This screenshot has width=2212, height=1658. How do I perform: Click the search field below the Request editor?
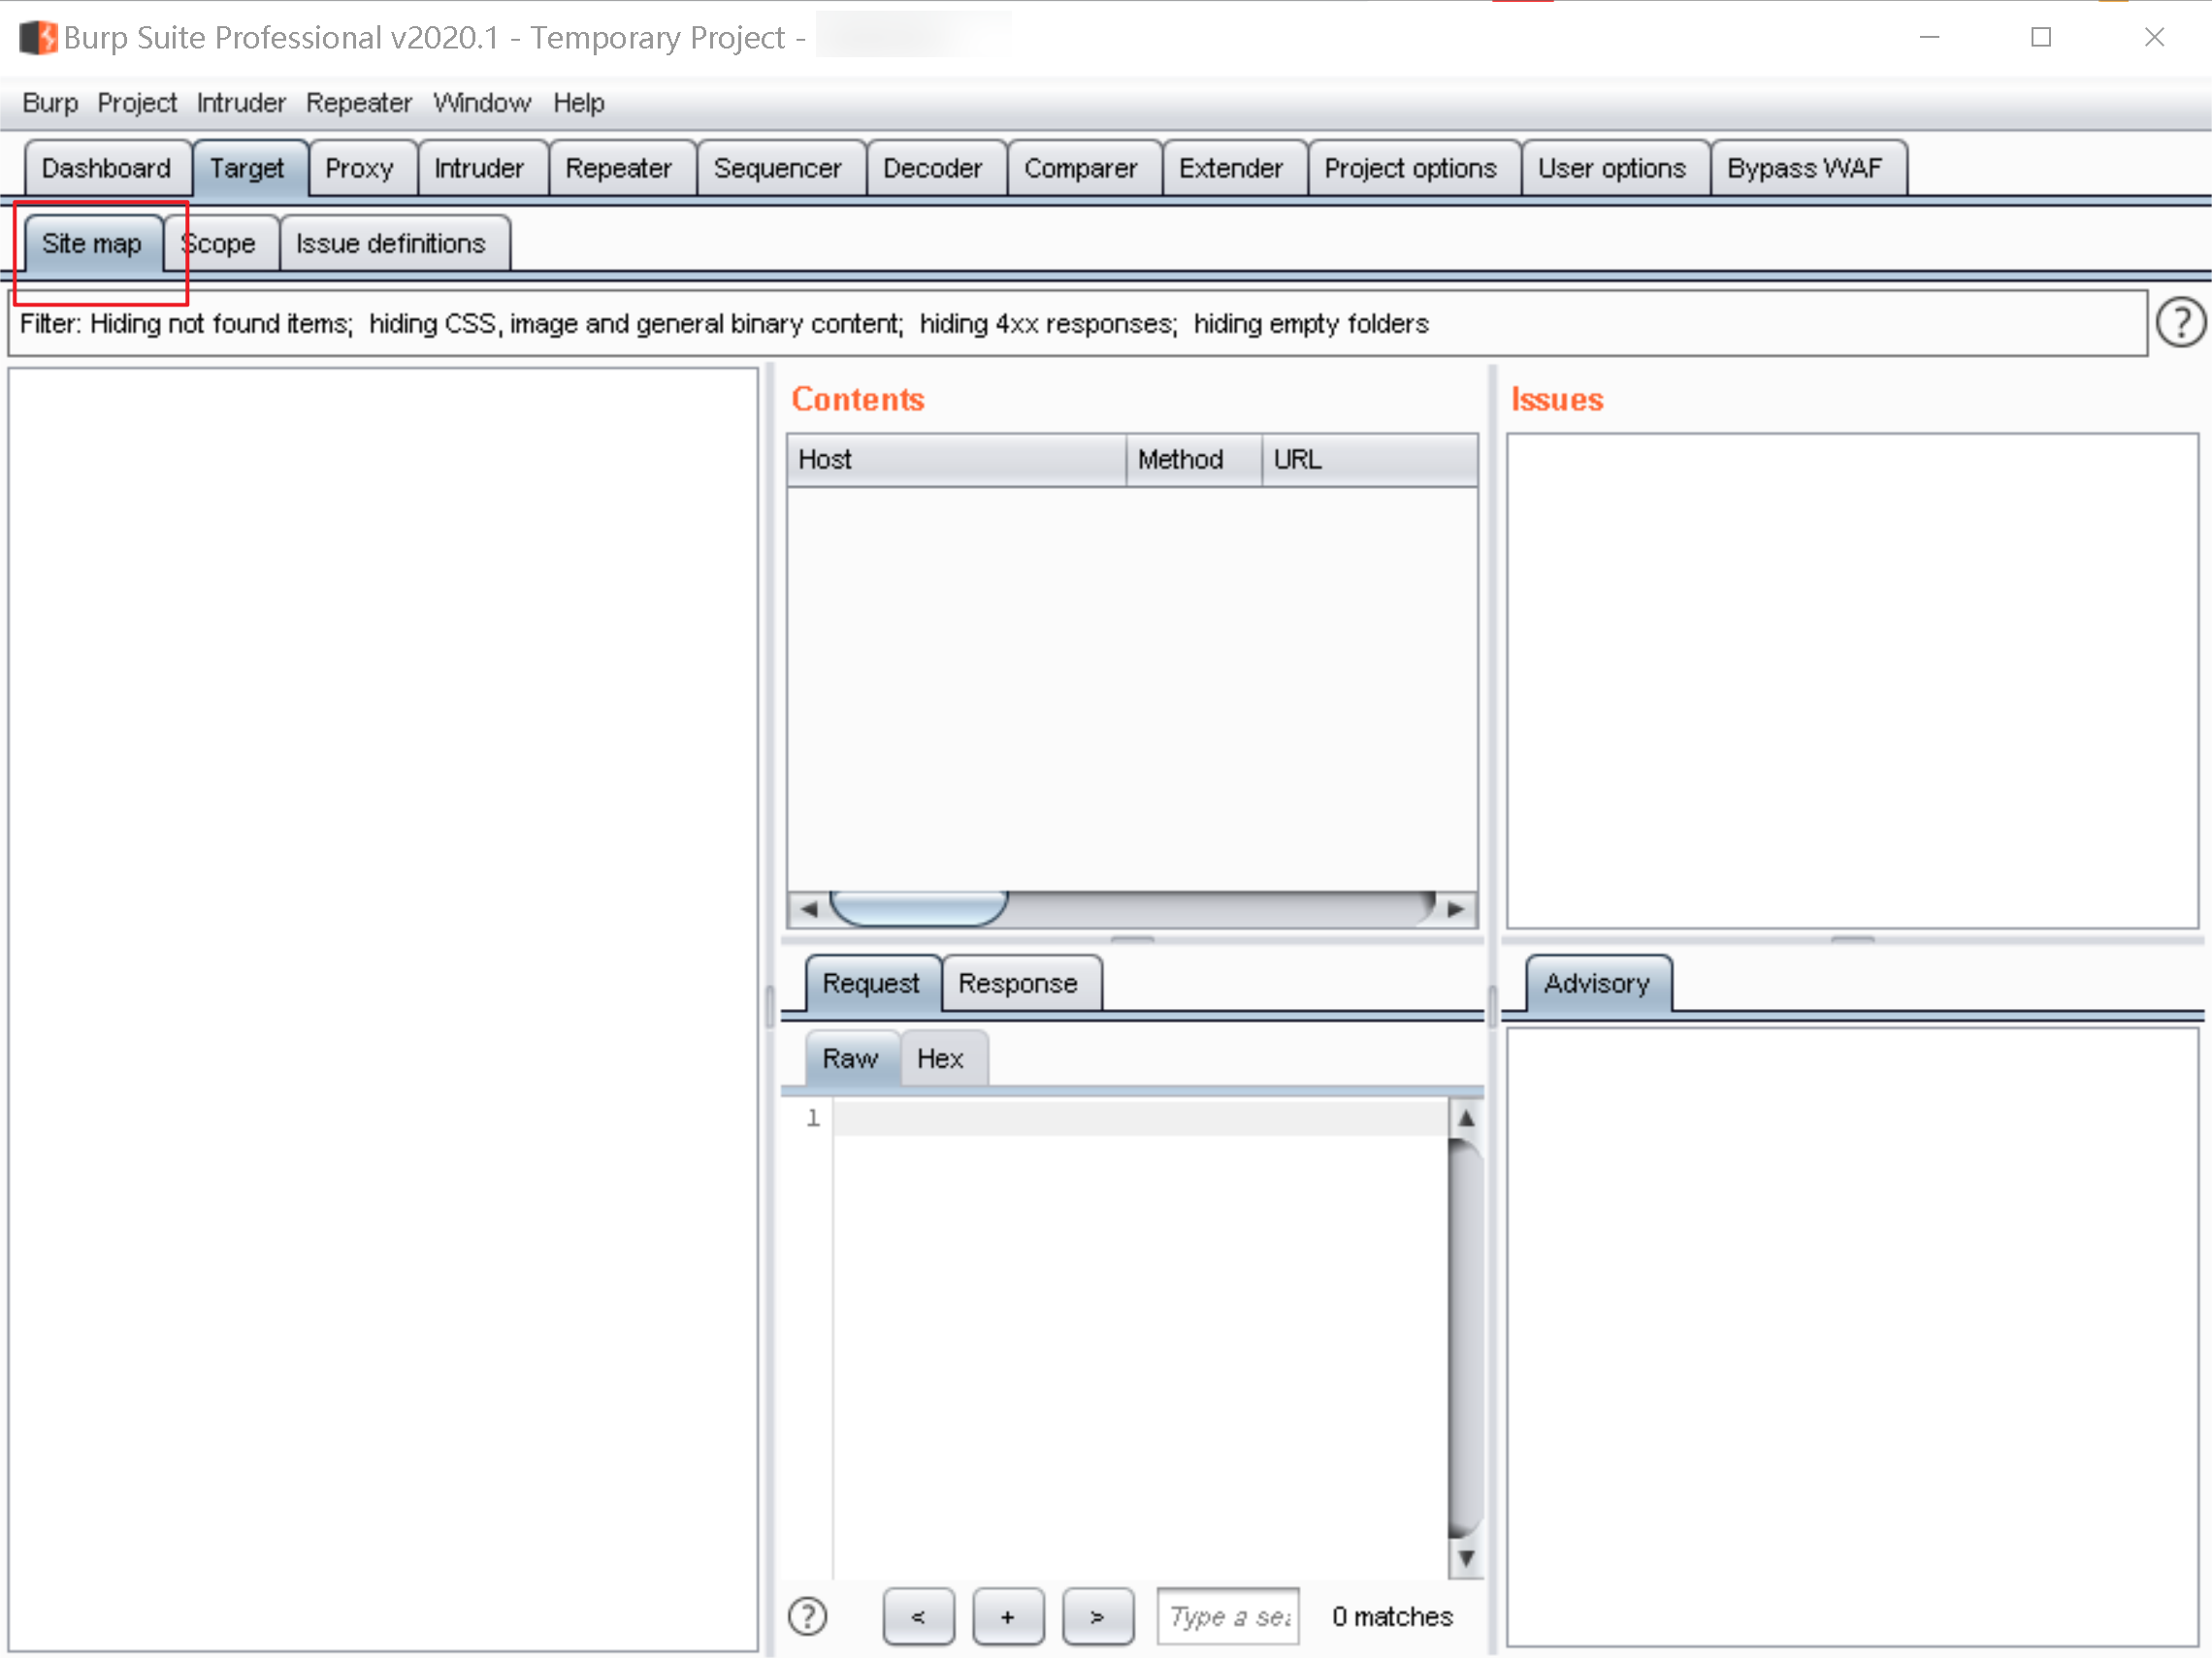coord(1227,1616)
